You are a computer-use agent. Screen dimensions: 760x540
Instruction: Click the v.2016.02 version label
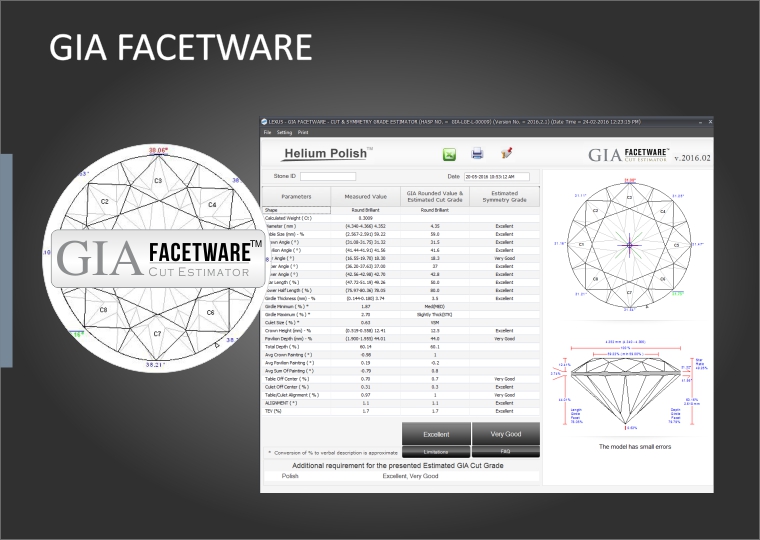point(692,158)
